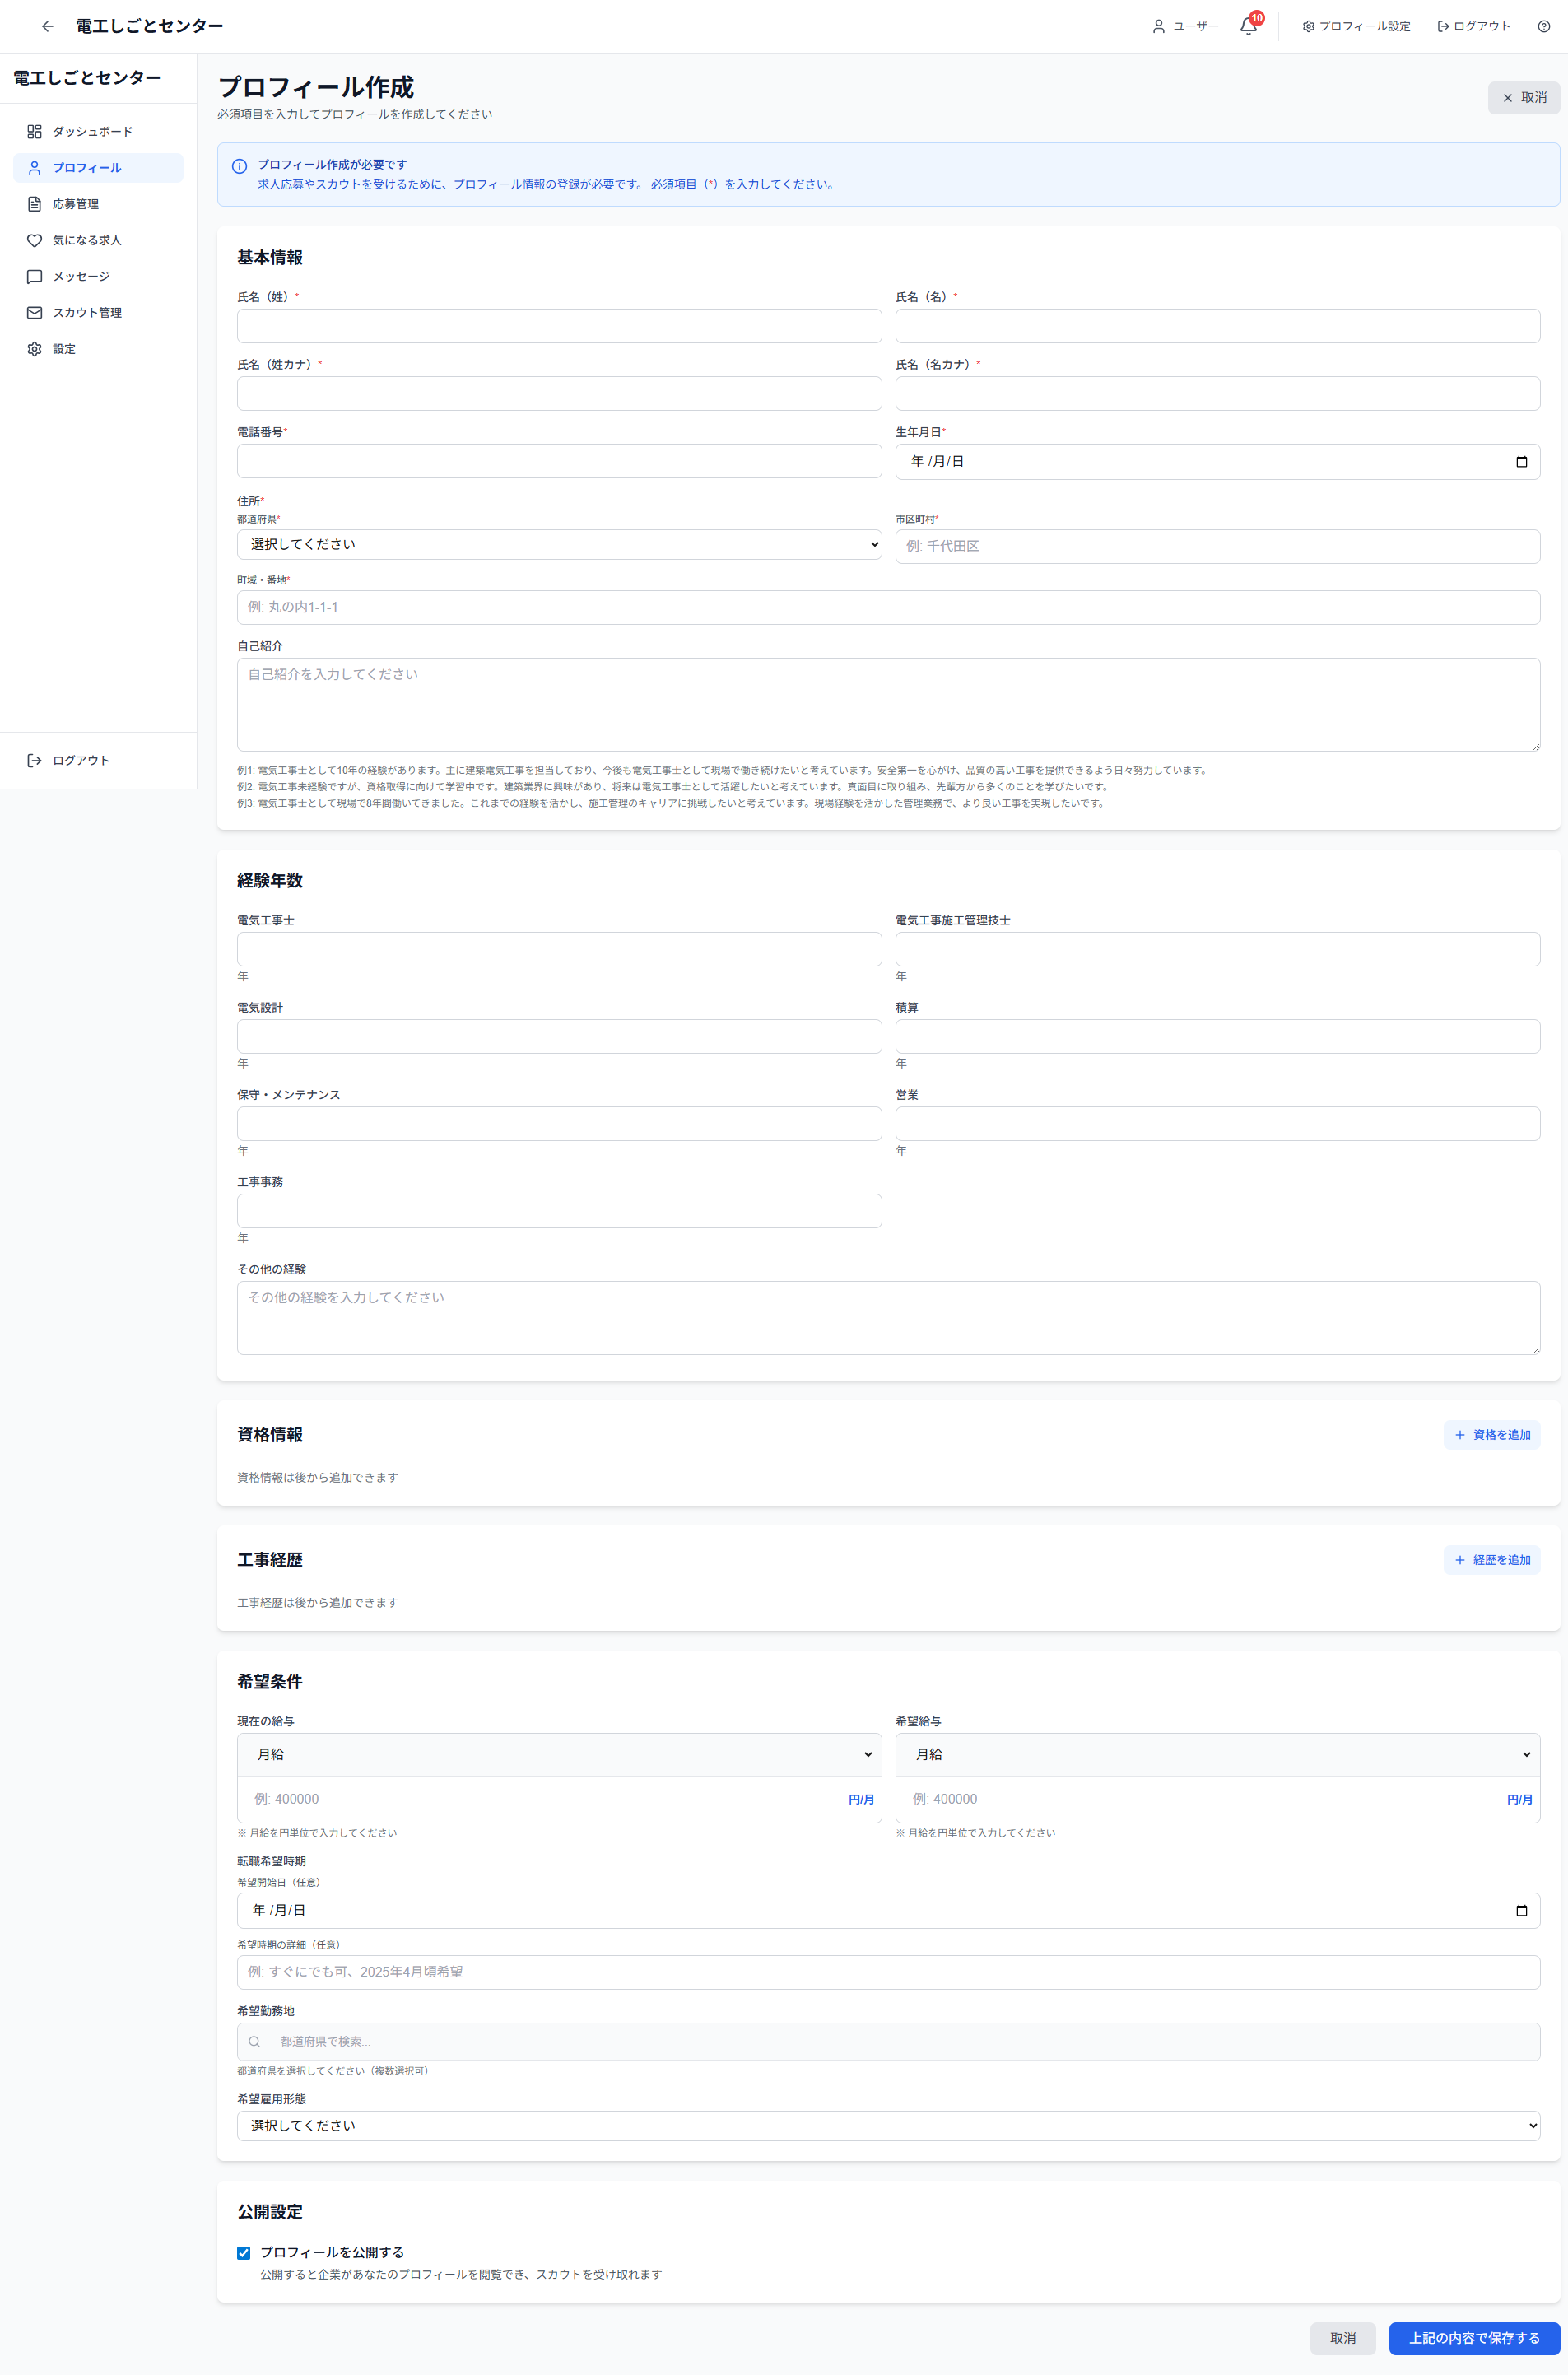Screen dimensions: 1568x2375
Task: Click the 資格を追加 button
Action: point(1491,1435)
